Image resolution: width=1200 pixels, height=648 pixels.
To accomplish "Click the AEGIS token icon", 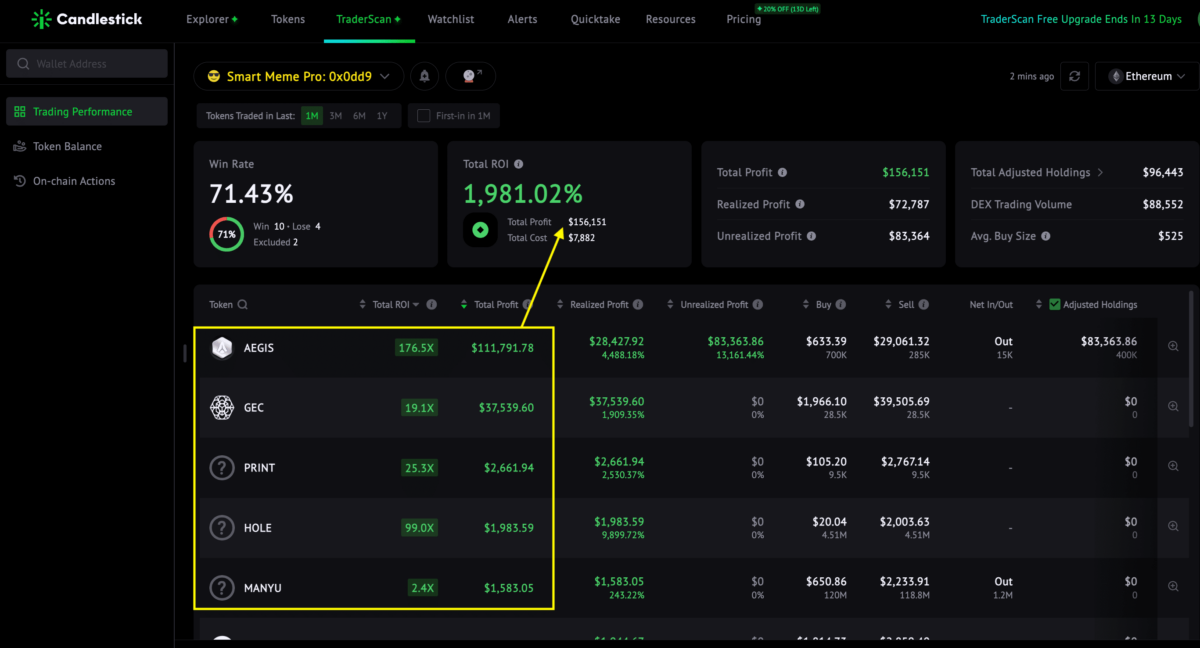I will coord(222,348).
